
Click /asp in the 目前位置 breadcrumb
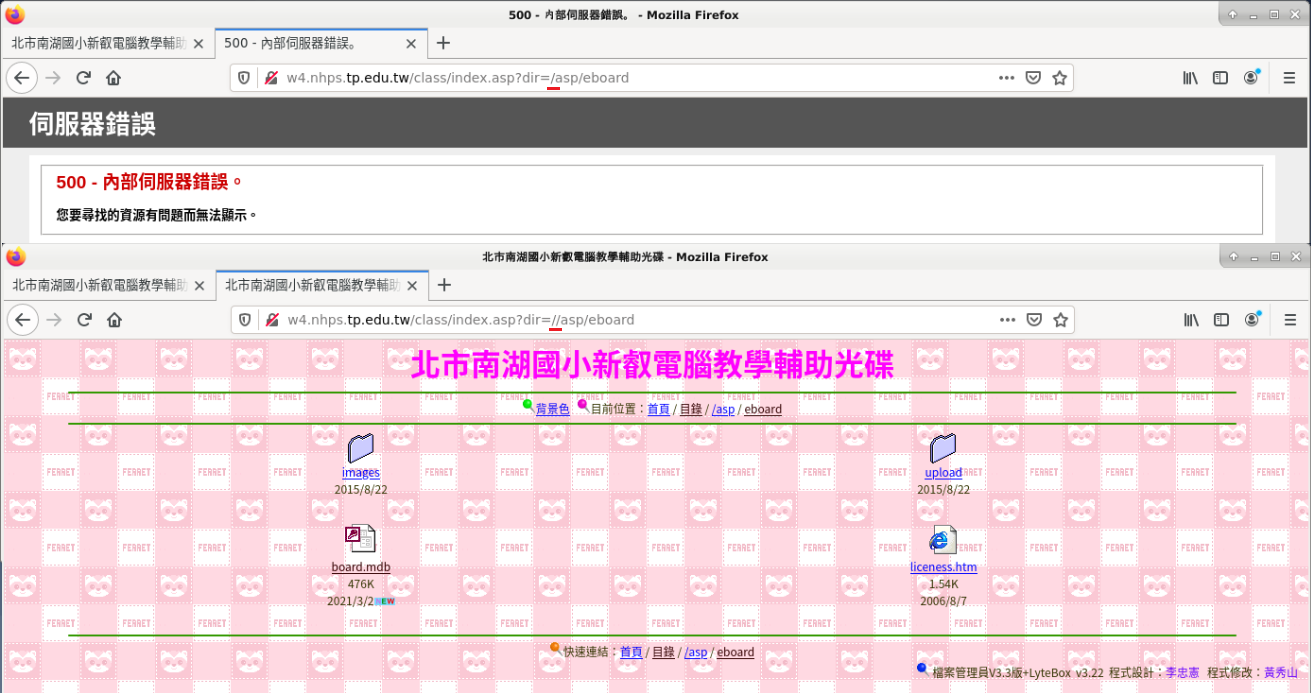coord(723,409)
